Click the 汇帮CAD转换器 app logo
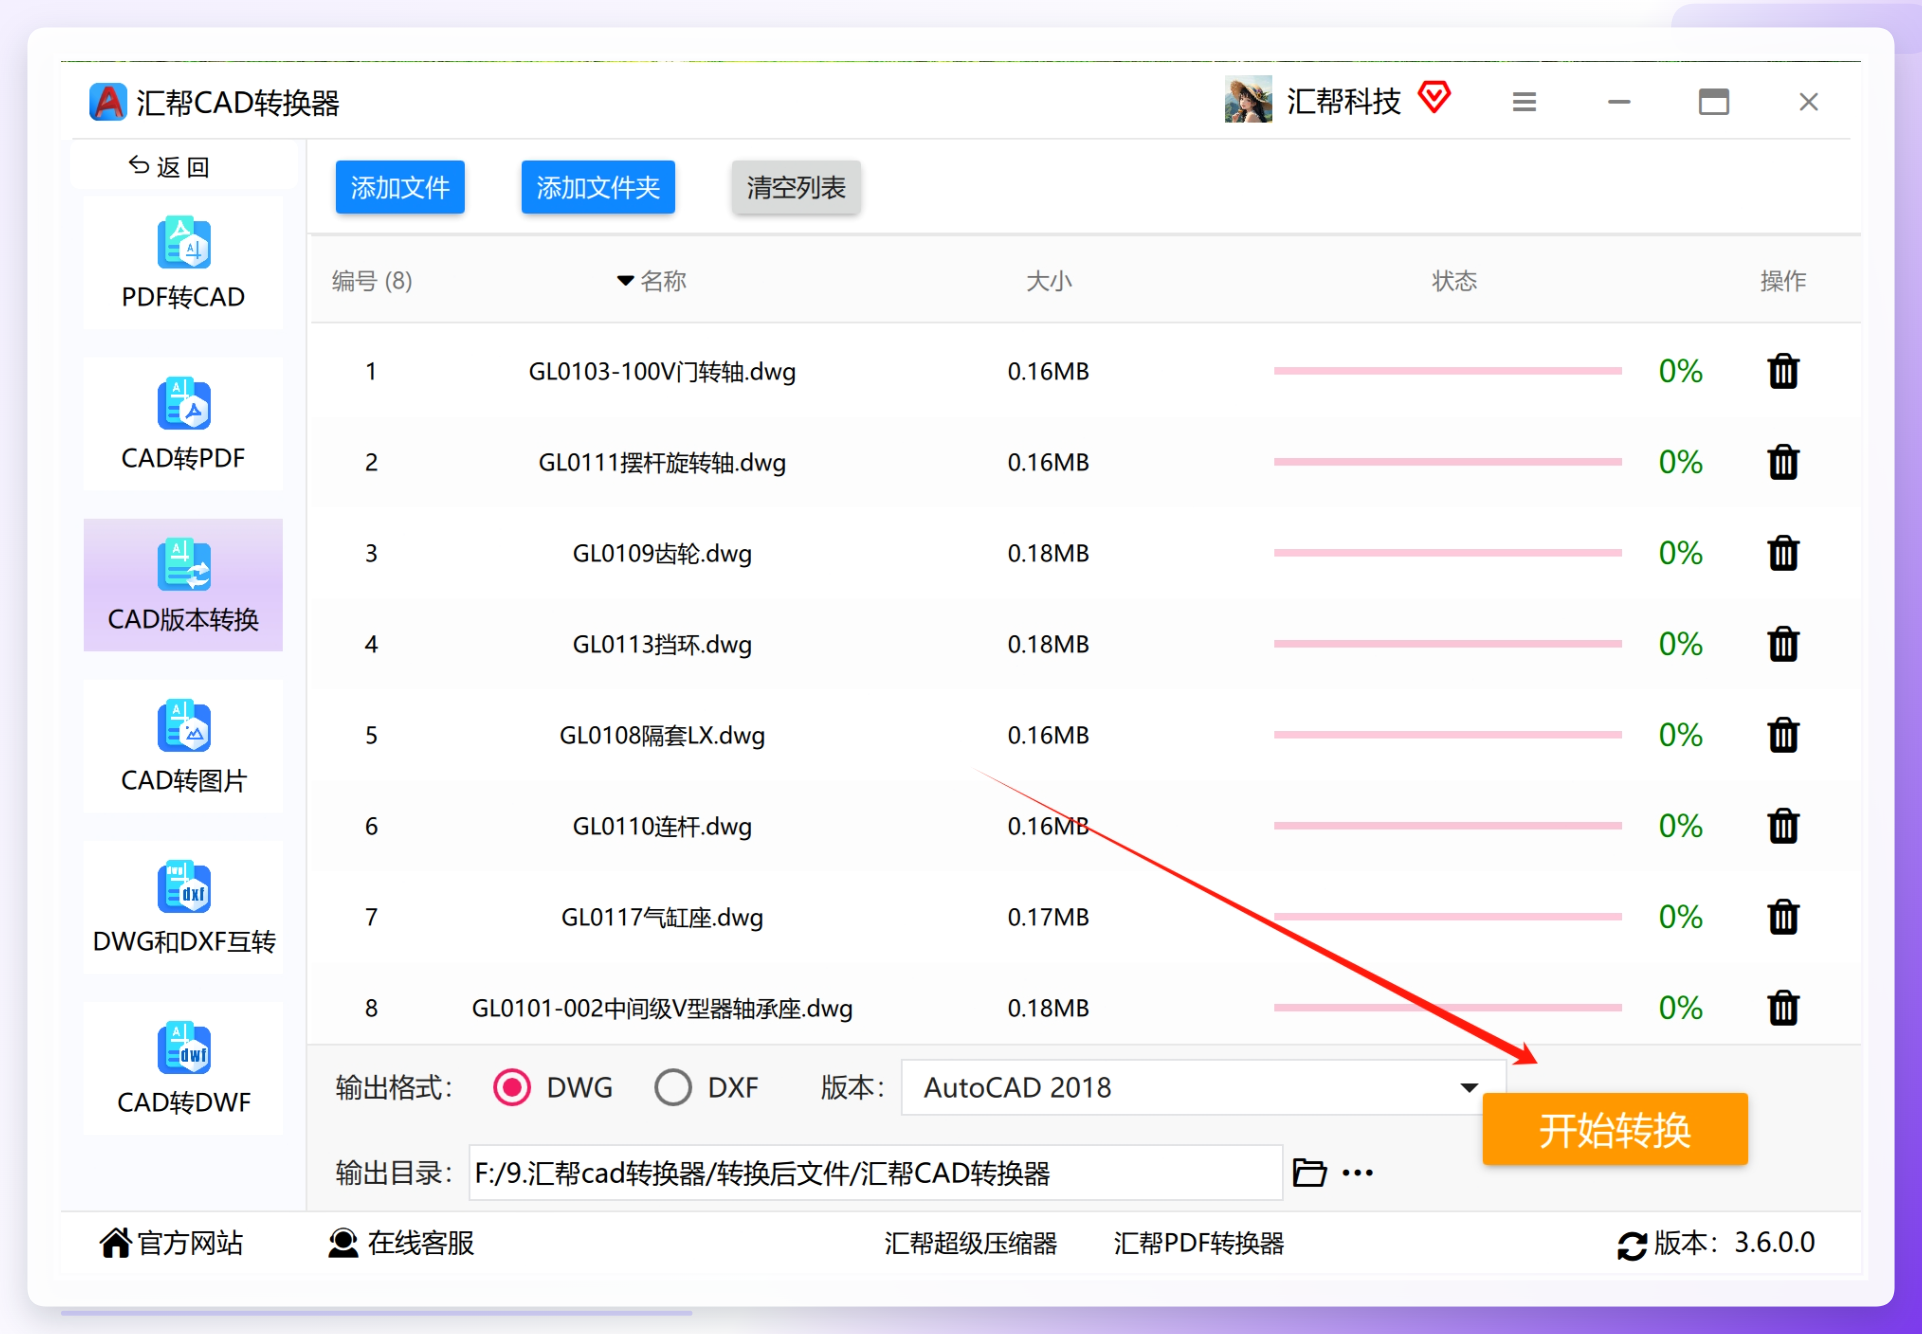Image resolution: width=1922 pixels, height=1334 pixels. pyautogui.click(x=107, y=102)
